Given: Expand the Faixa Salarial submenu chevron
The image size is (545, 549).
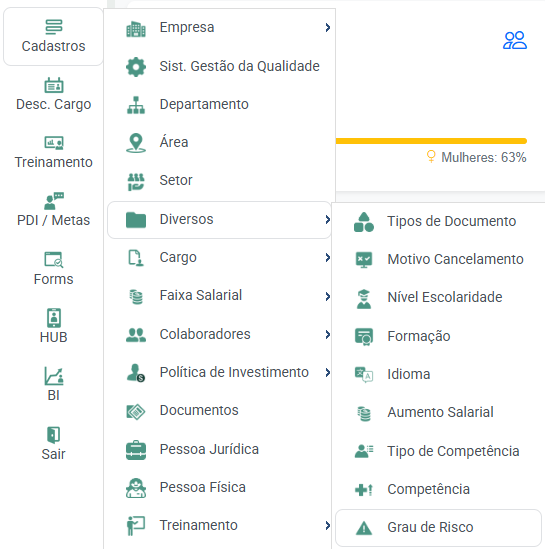Looking at the screenshot, I should tap(327, 297).
